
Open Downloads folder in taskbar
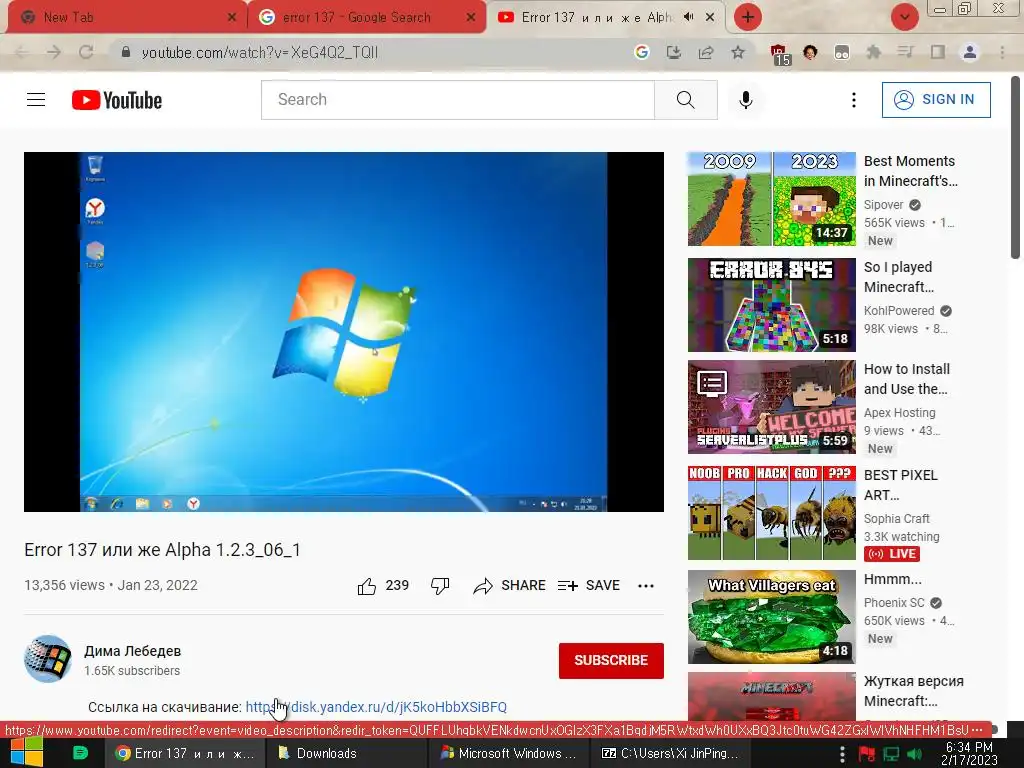[346, 753]
